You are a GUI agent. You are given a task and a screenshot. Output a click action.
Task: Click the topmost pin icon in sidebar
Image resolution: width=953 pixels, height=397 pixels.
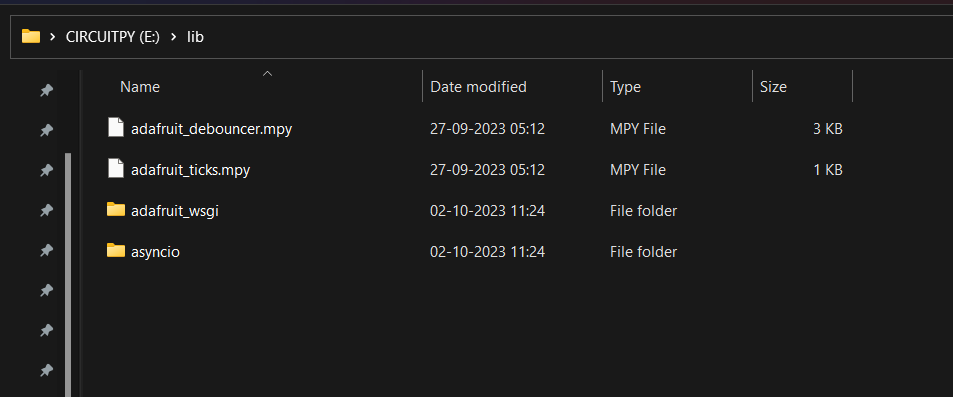point(46,91)
